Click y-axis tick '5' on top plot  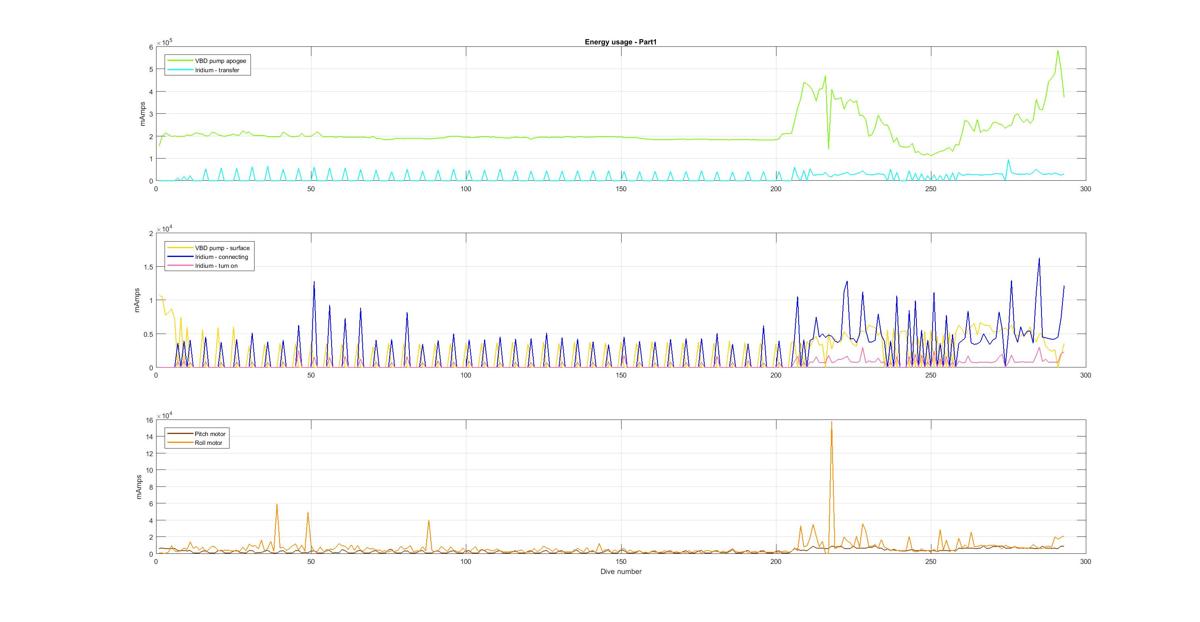click(150, 69)
